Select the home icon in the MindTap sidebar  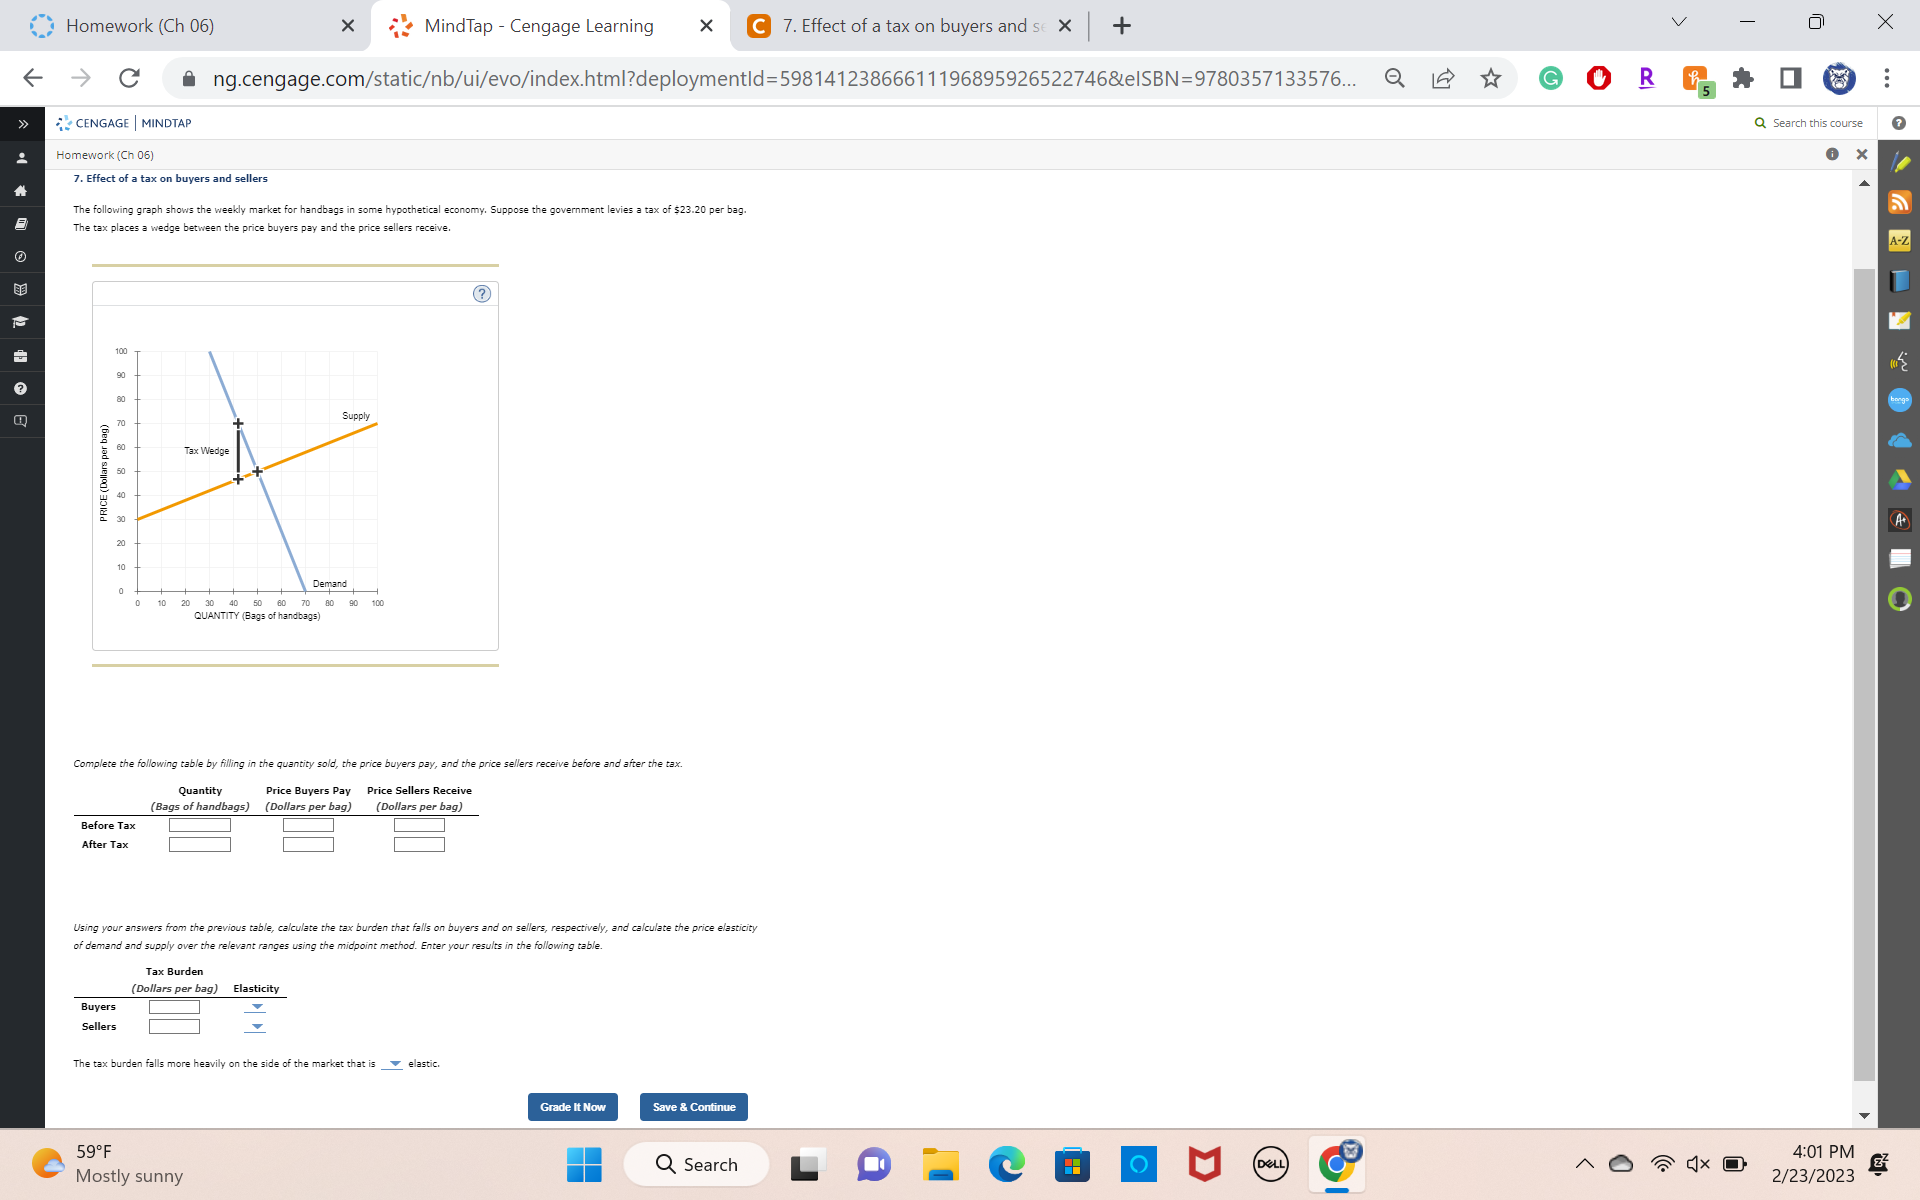(x=20, y=190)
